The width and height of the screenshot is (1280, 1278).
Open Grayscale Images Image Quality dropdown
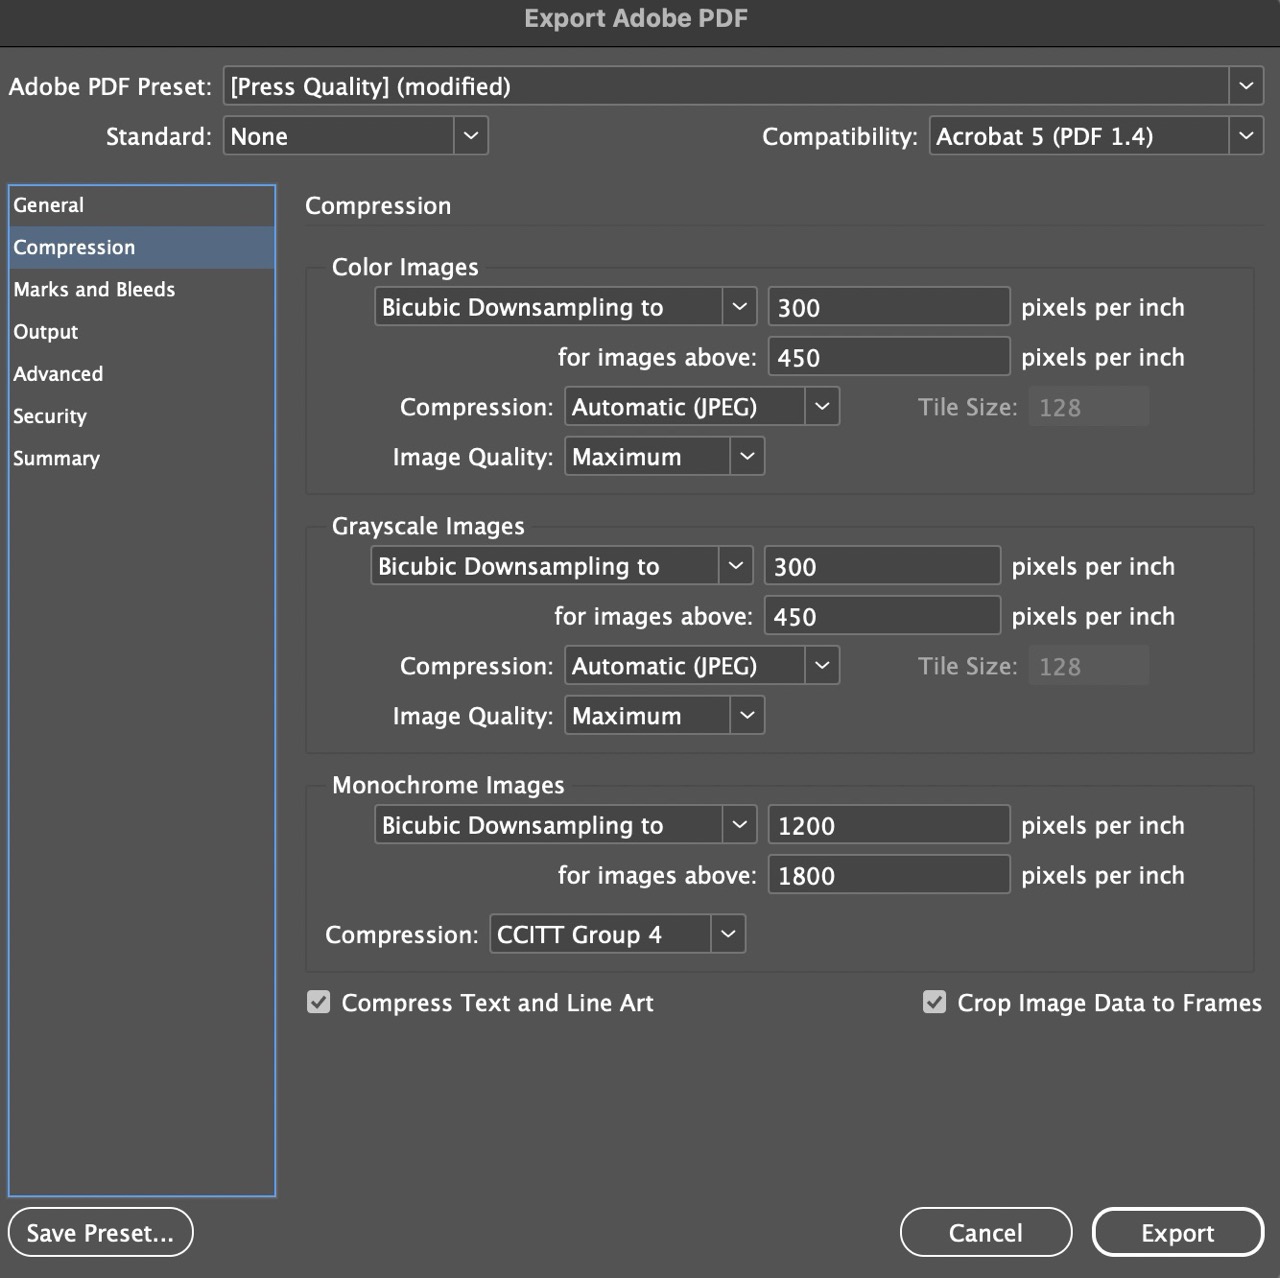pos(665,716)
